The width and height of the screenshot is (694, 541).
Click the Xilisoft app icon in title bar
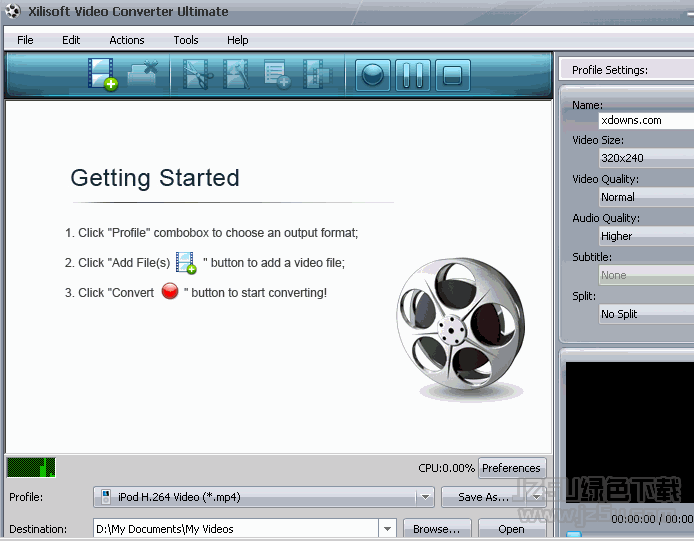tap(12, 11)
